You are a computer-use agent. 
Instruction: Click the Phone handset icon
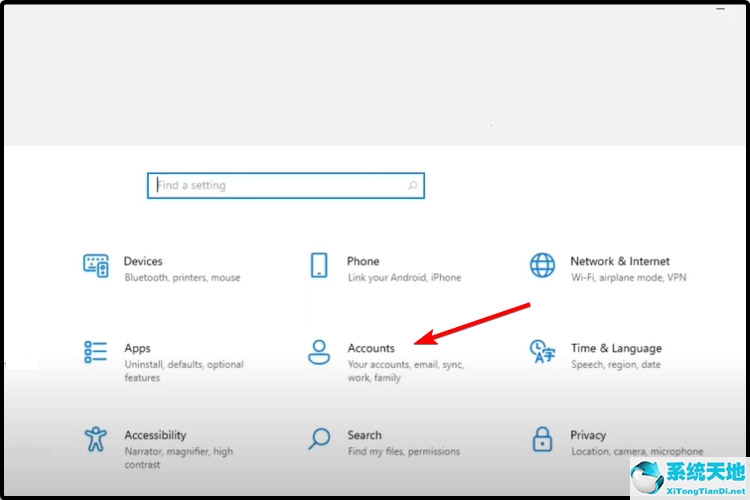coord(319,265)
